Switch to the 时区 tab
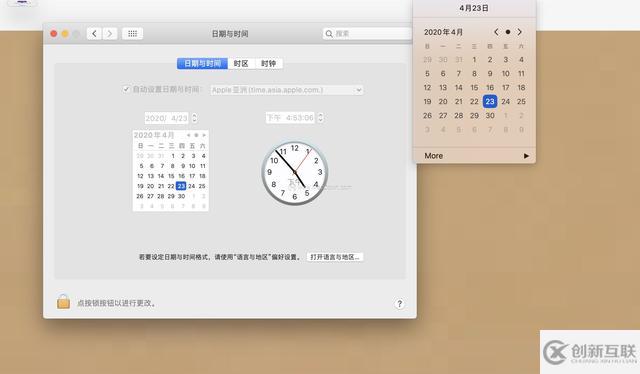Image resolution: width=640 pixels, height=374 pixels. click(x=241, y=63)
